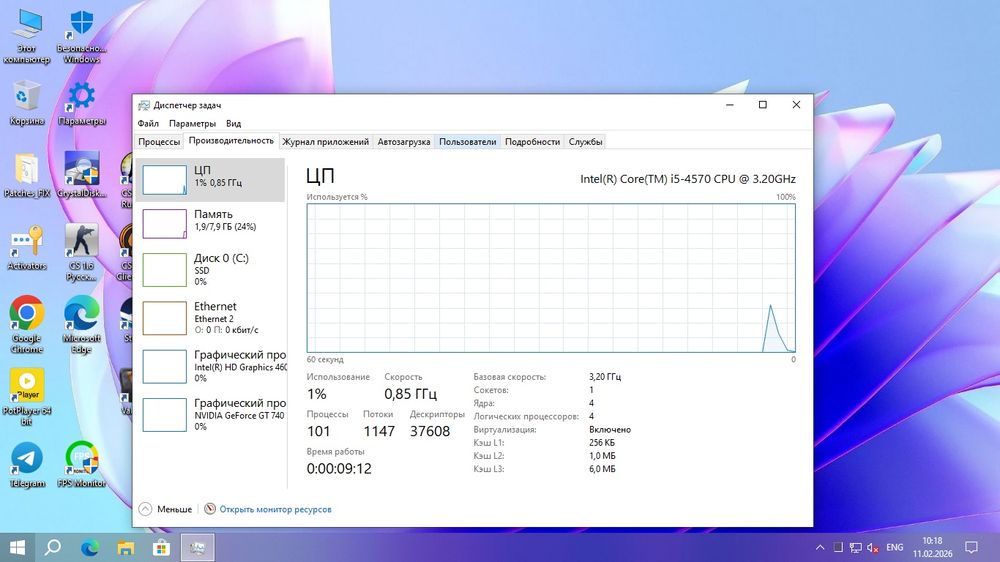Select the Корзина recycle bin icon

coord(27,102)
